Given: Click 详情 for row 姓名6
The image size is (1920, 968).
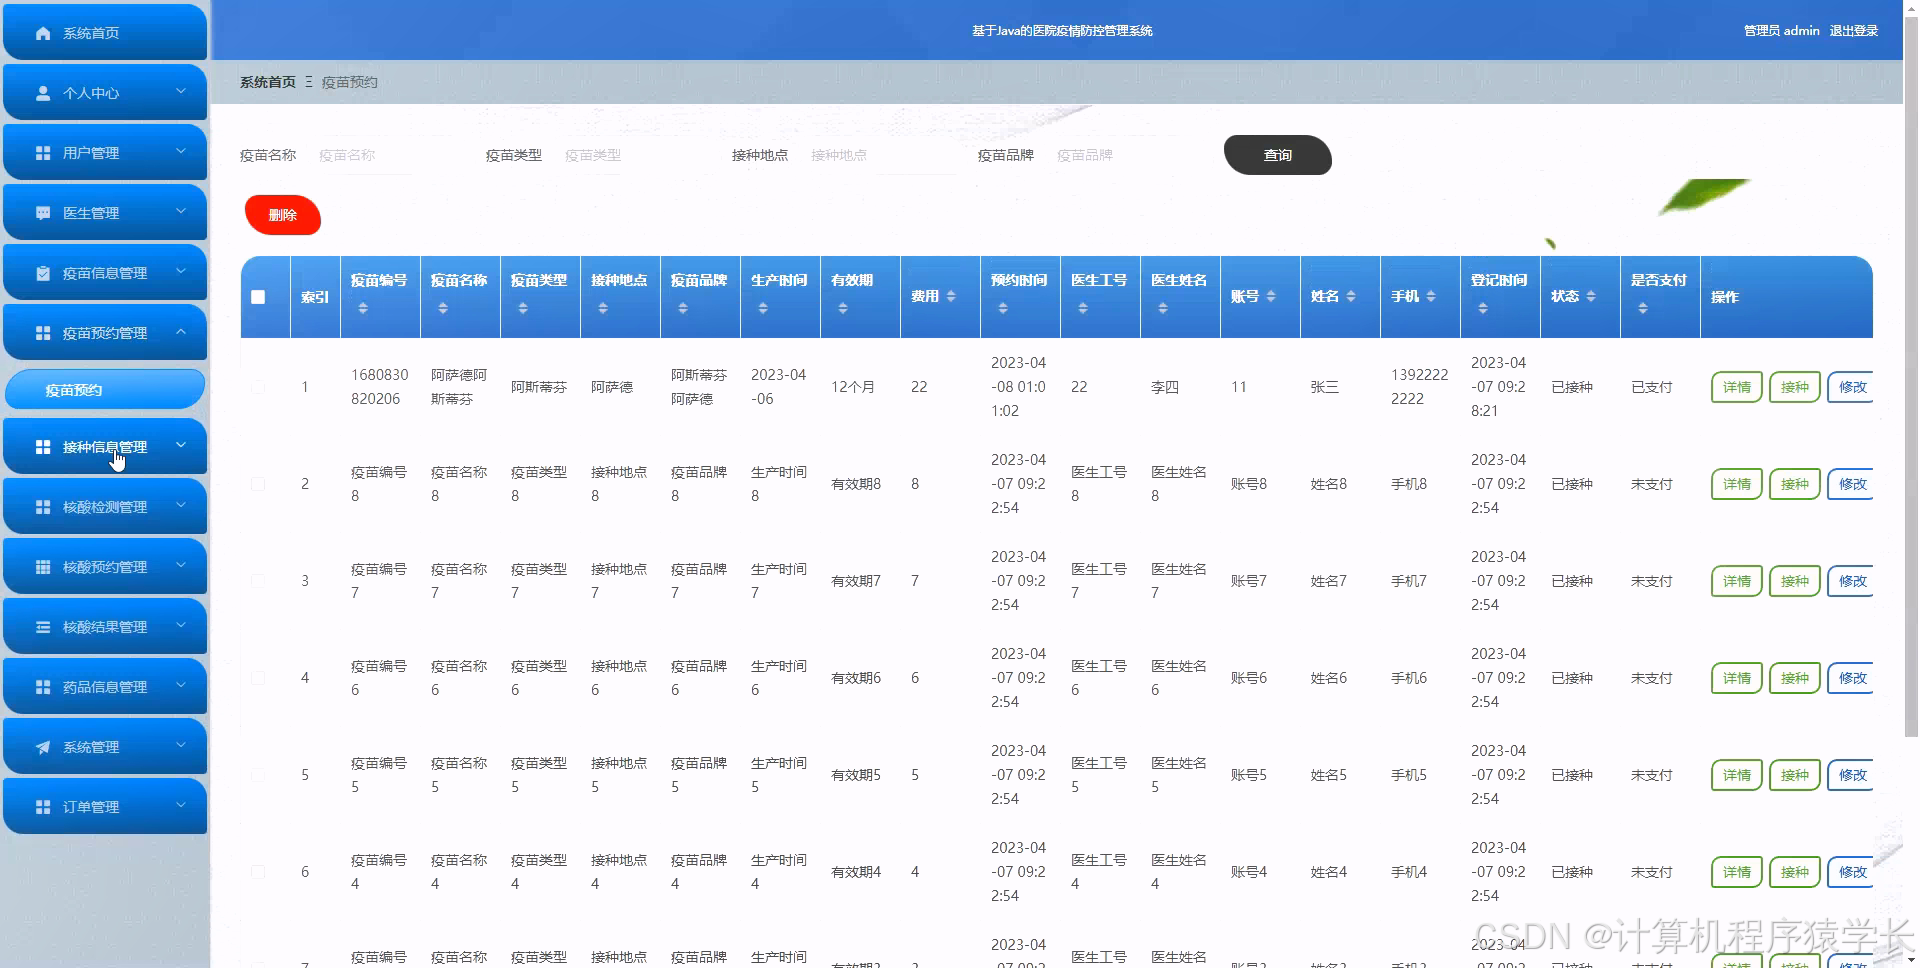Looking at the screenshot, I should [x=1736, y=678].
